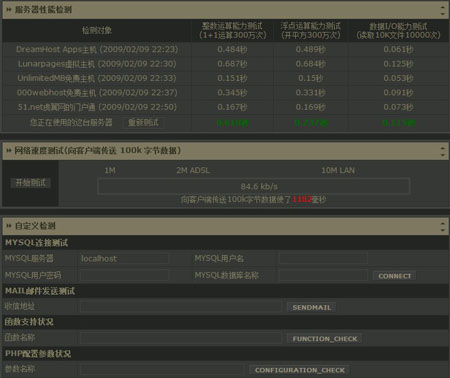Click the 数据I/O能力测试 column header
450x378 pixels.
pyautogui.click(x=398, y=30)
